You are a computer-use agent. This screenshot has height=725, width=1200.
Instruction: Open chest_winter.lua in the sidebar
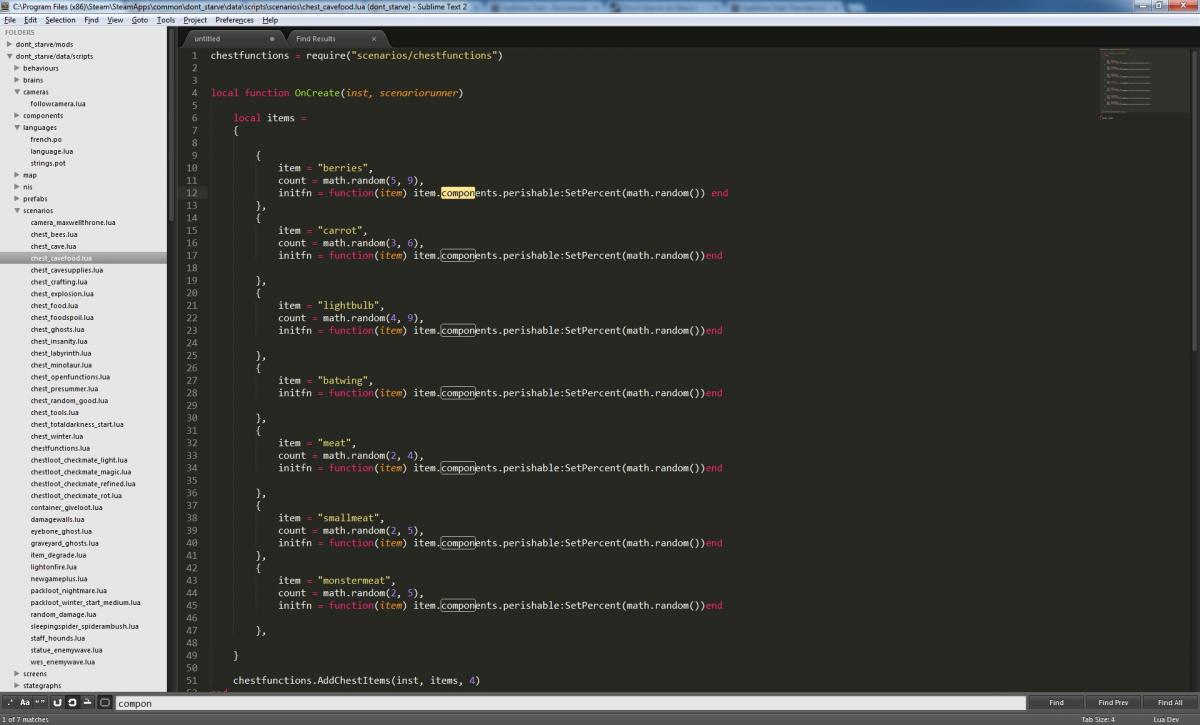[57, 436]
